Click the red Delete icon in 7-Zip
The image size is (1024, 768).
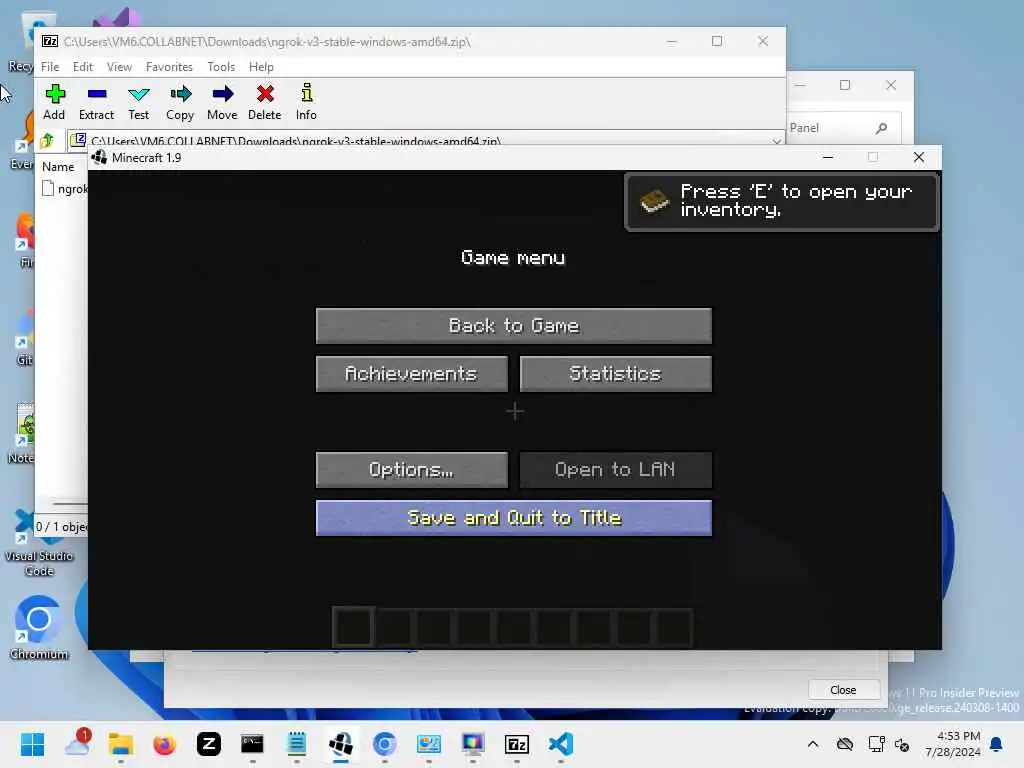pos(264,102)
